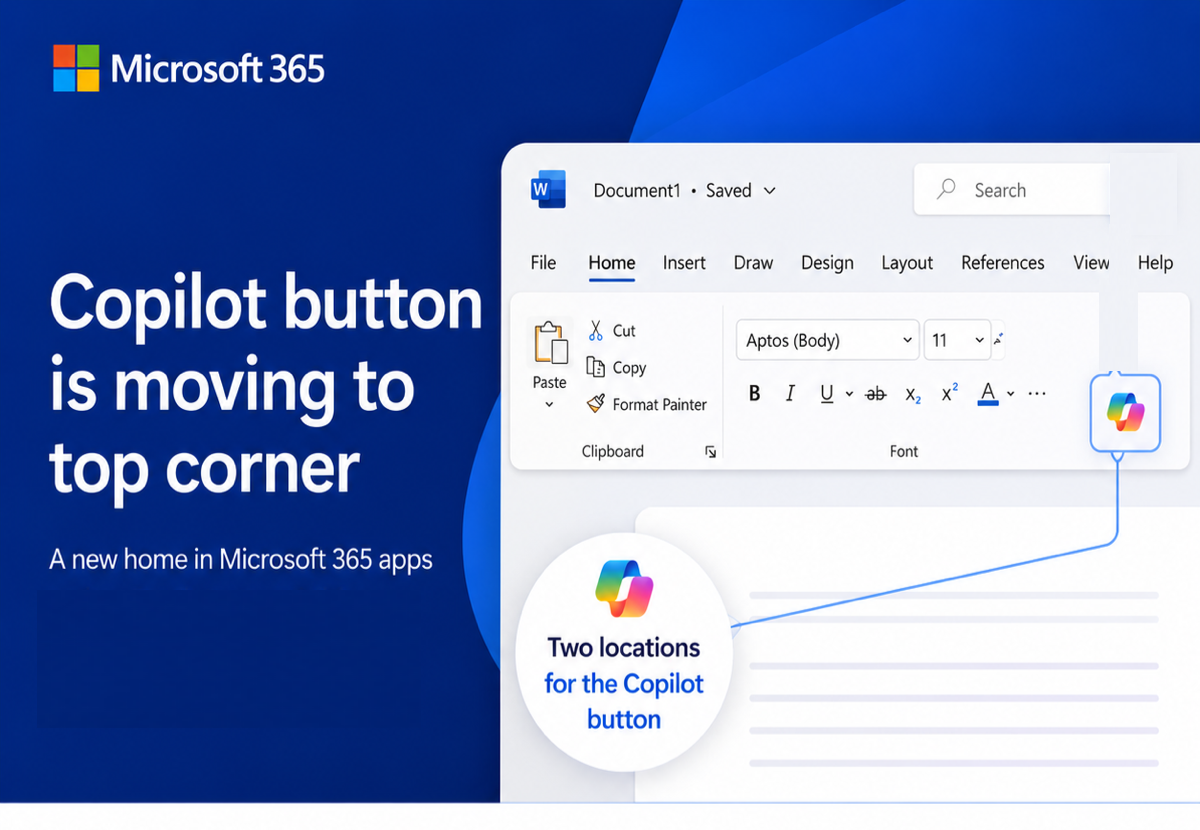Screen dimensions: 1200x830
Task: Click into the Search box
Action: pyautogui.click(x=1012, y=189)
